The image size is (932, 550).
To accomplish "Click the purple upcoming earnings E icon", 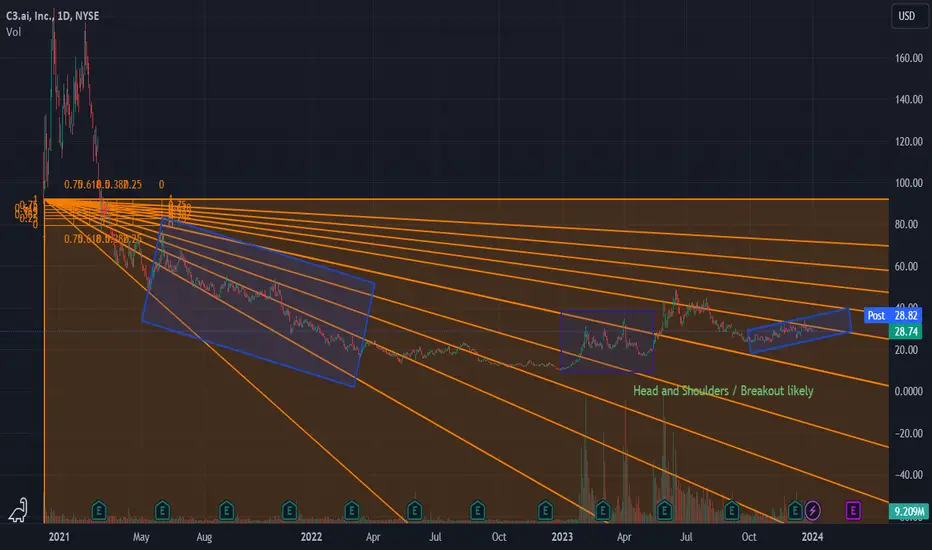I will click(853, 510).
